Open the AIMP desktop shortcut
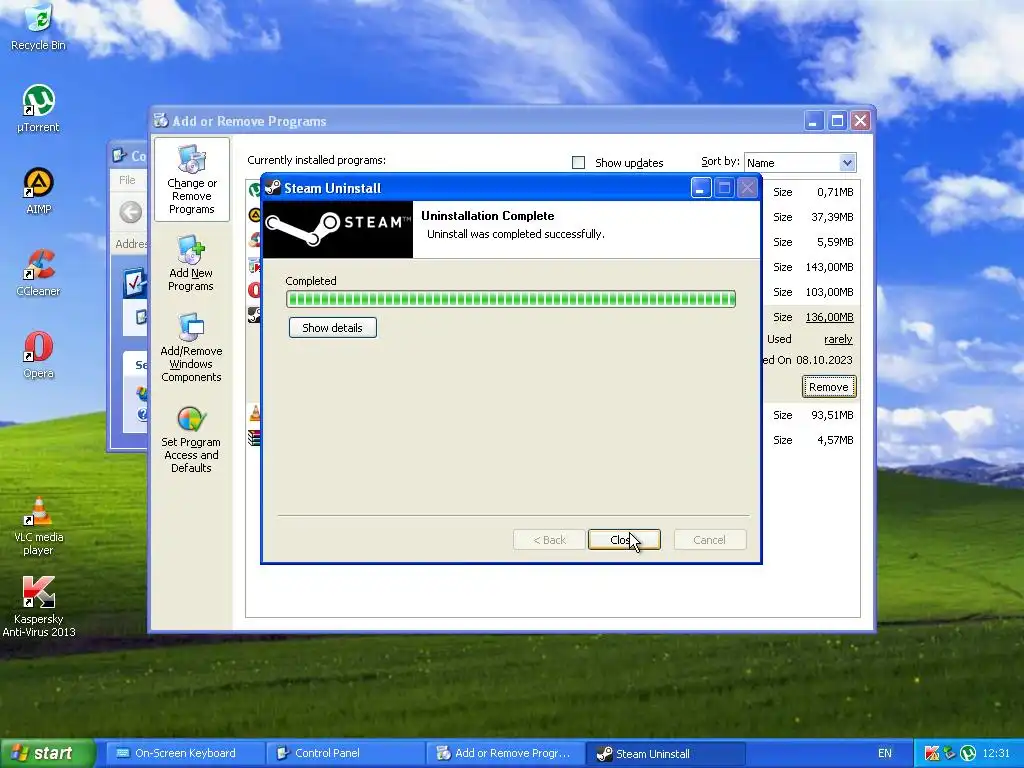Screen dimensions: 1024x768 (x=39, y=191)
